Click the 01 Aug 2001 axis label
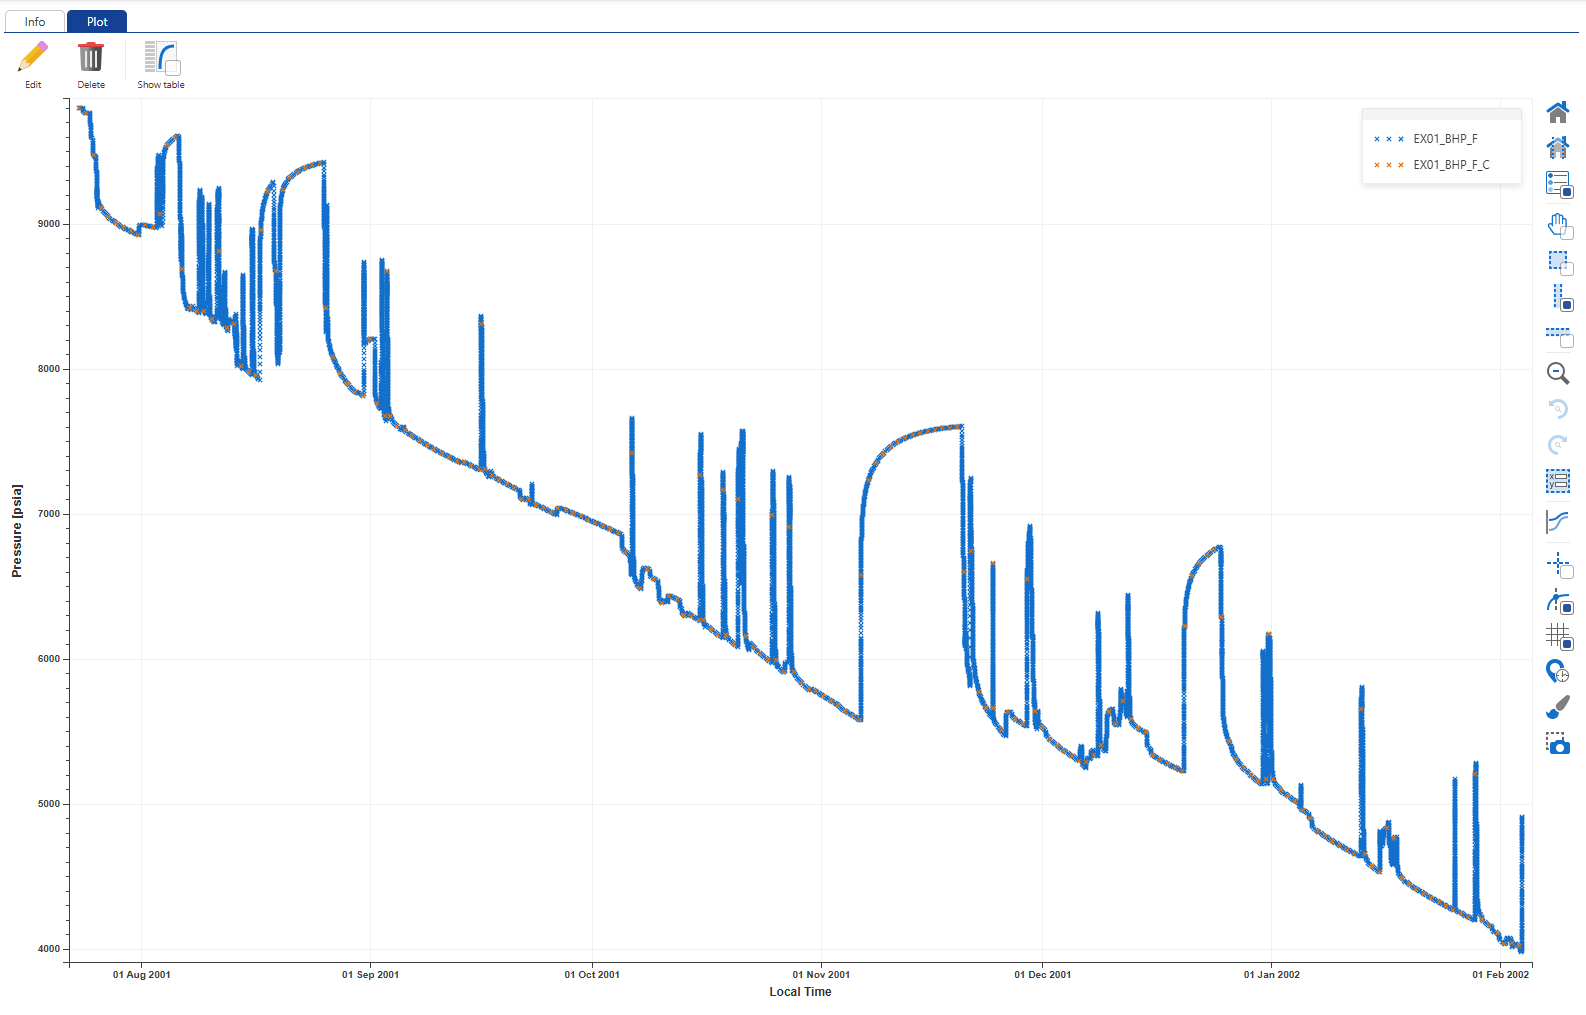This screenshot has width=1586, height=1015. click(x=141, y=974)
